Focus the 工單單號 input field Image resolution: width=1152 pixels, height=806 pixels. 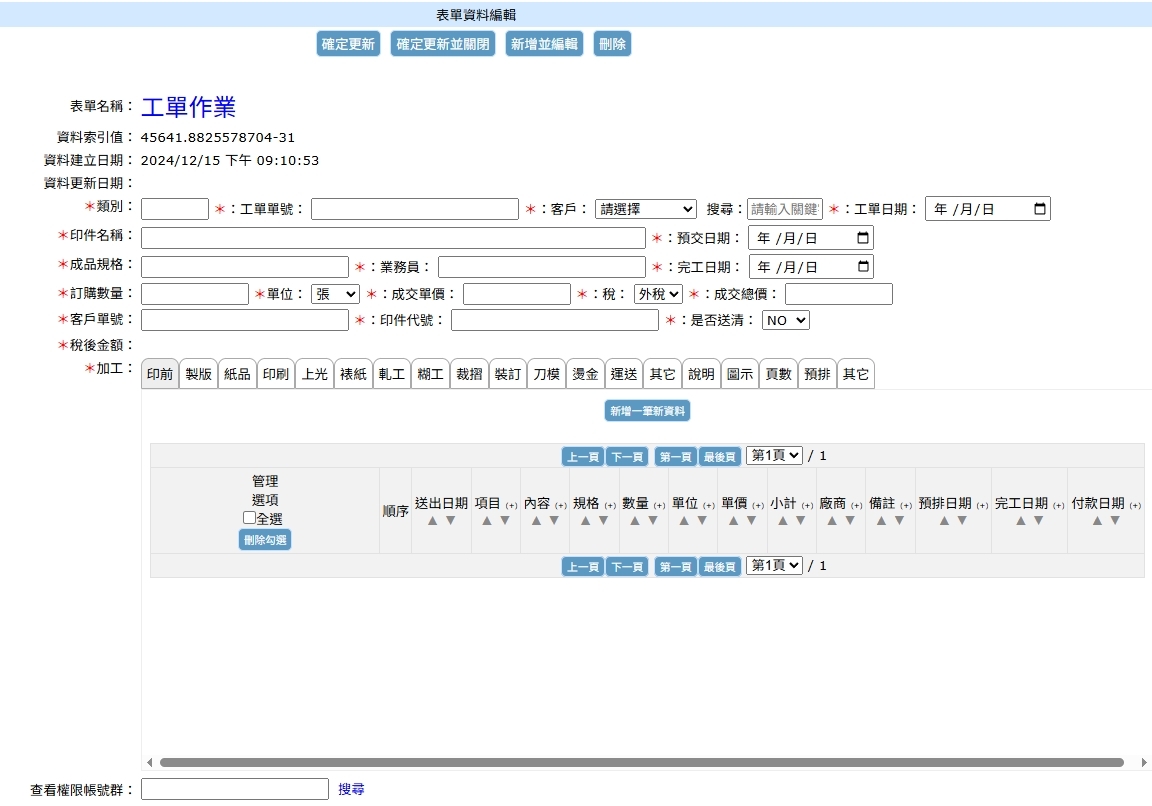pos(415,209)
